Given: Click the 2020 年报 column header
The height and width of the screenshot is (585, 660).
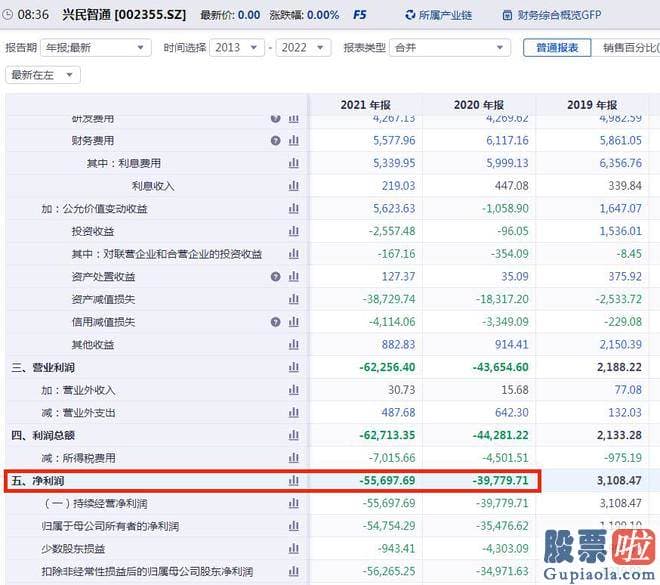Looking at the screenshot, I should tap(479, 105).
